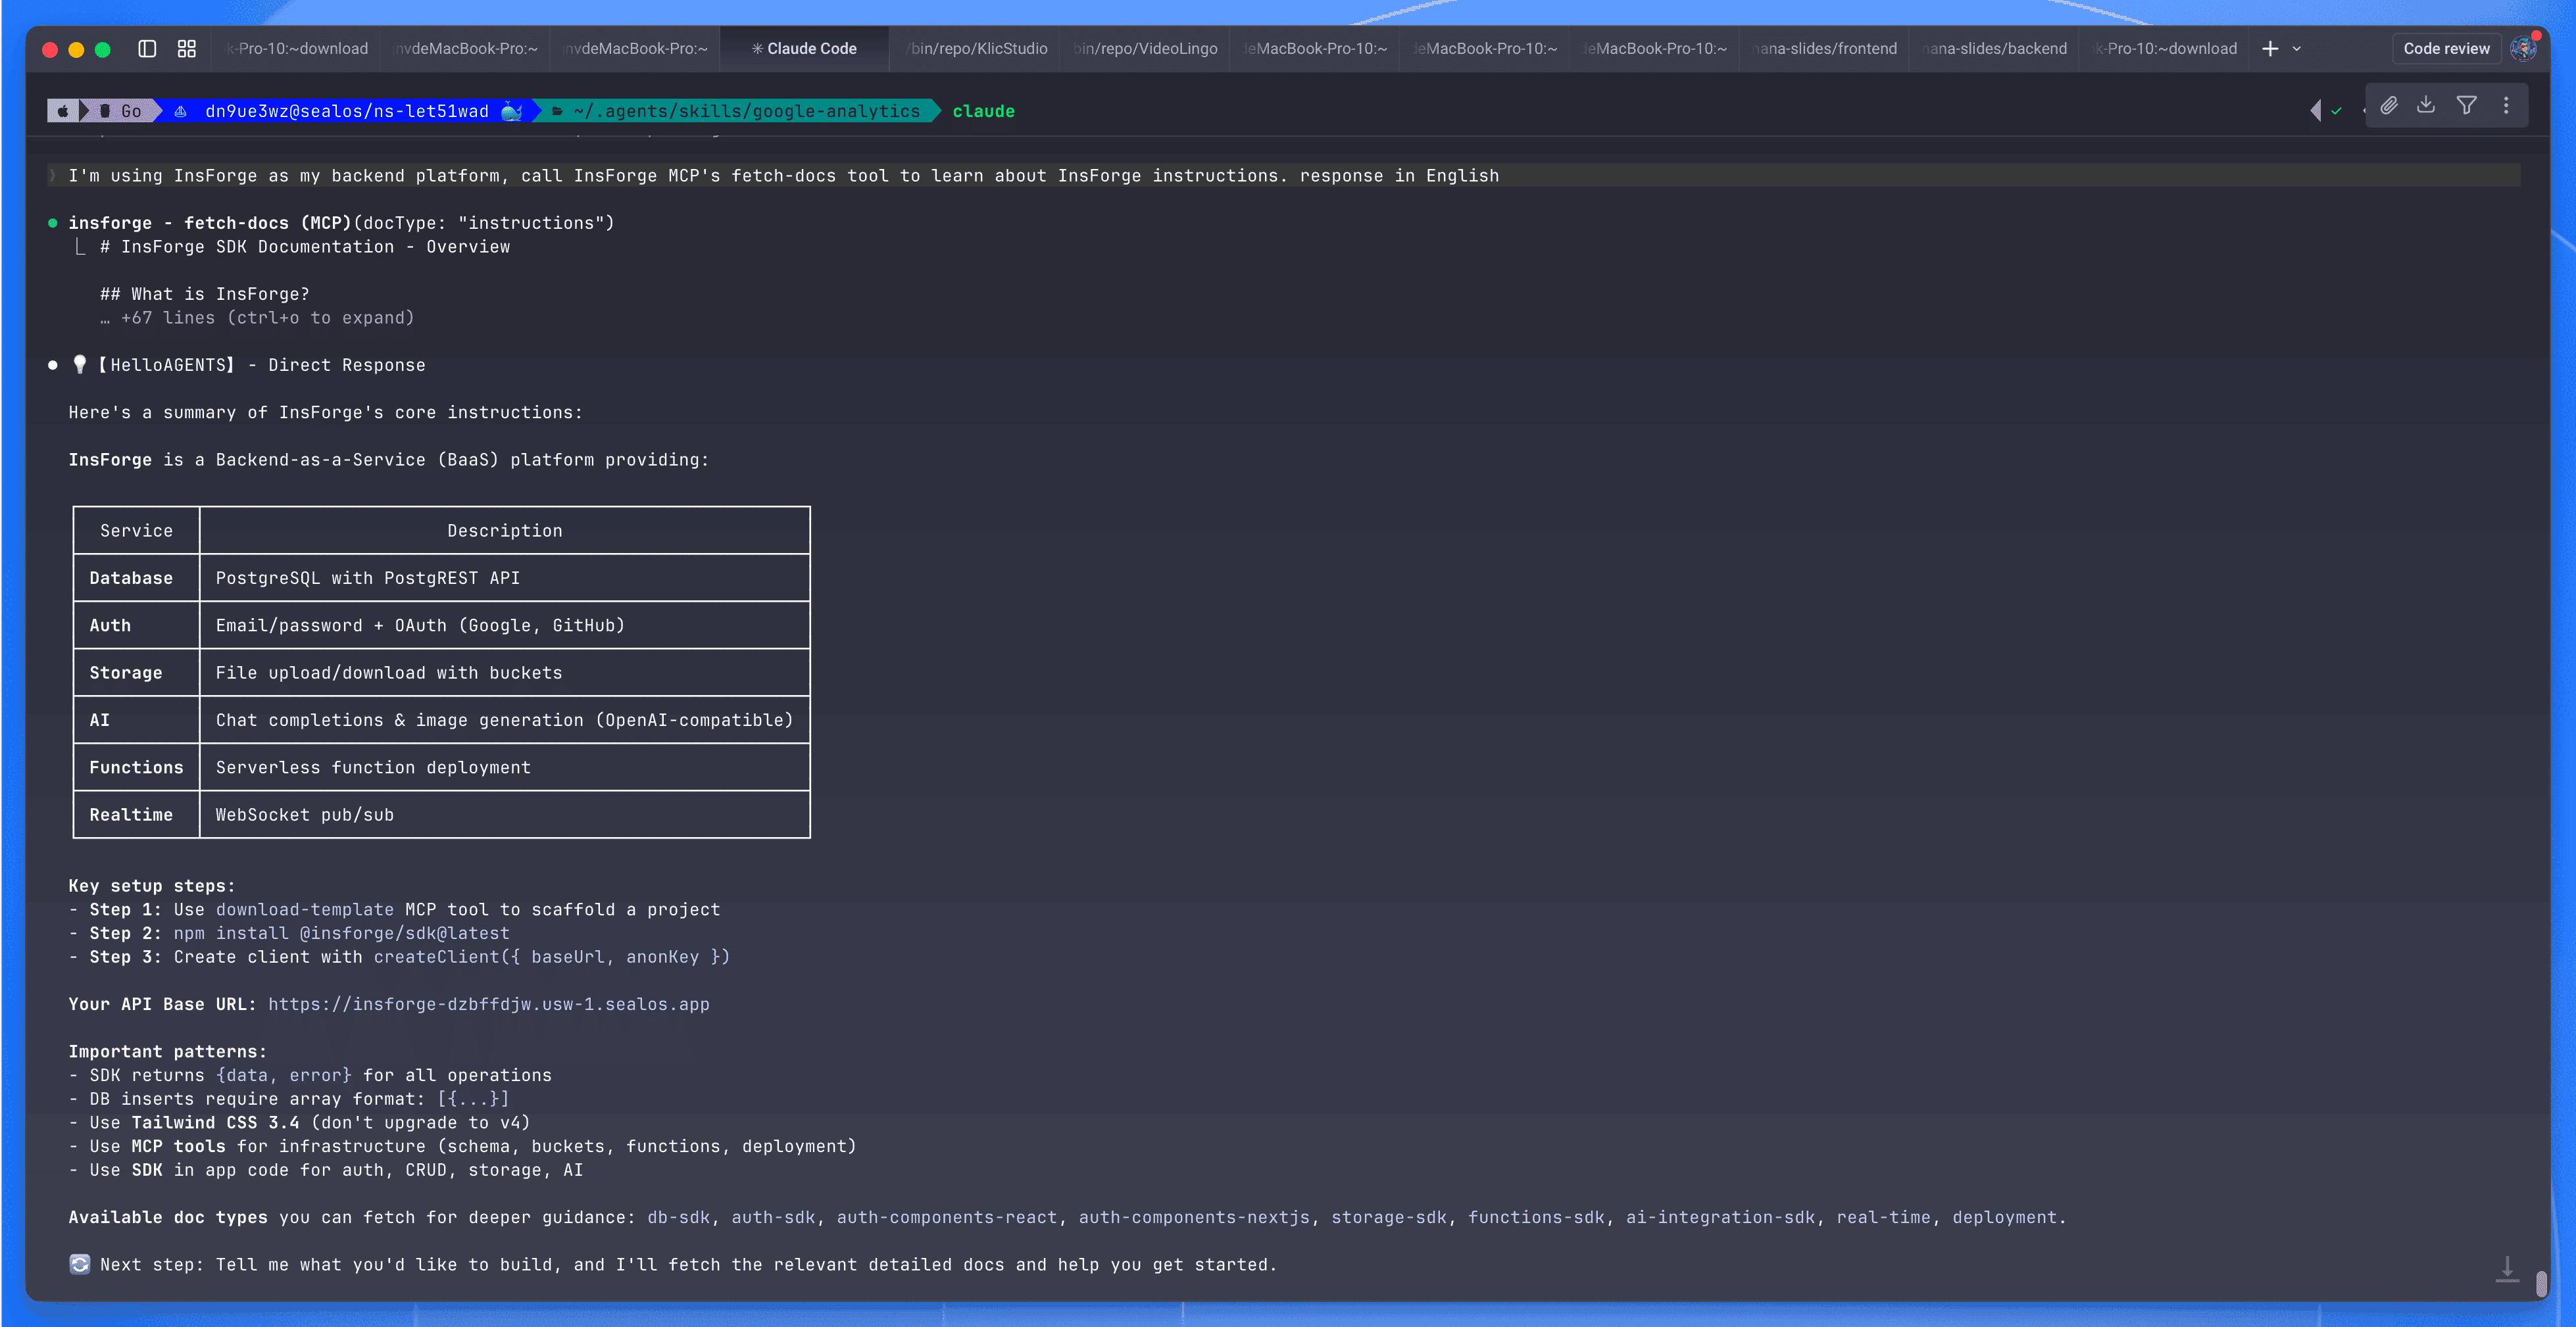Screen dimensions: 2576x1327
Task: Open the three-dot overflow menu
Action: coord(2506,104)
